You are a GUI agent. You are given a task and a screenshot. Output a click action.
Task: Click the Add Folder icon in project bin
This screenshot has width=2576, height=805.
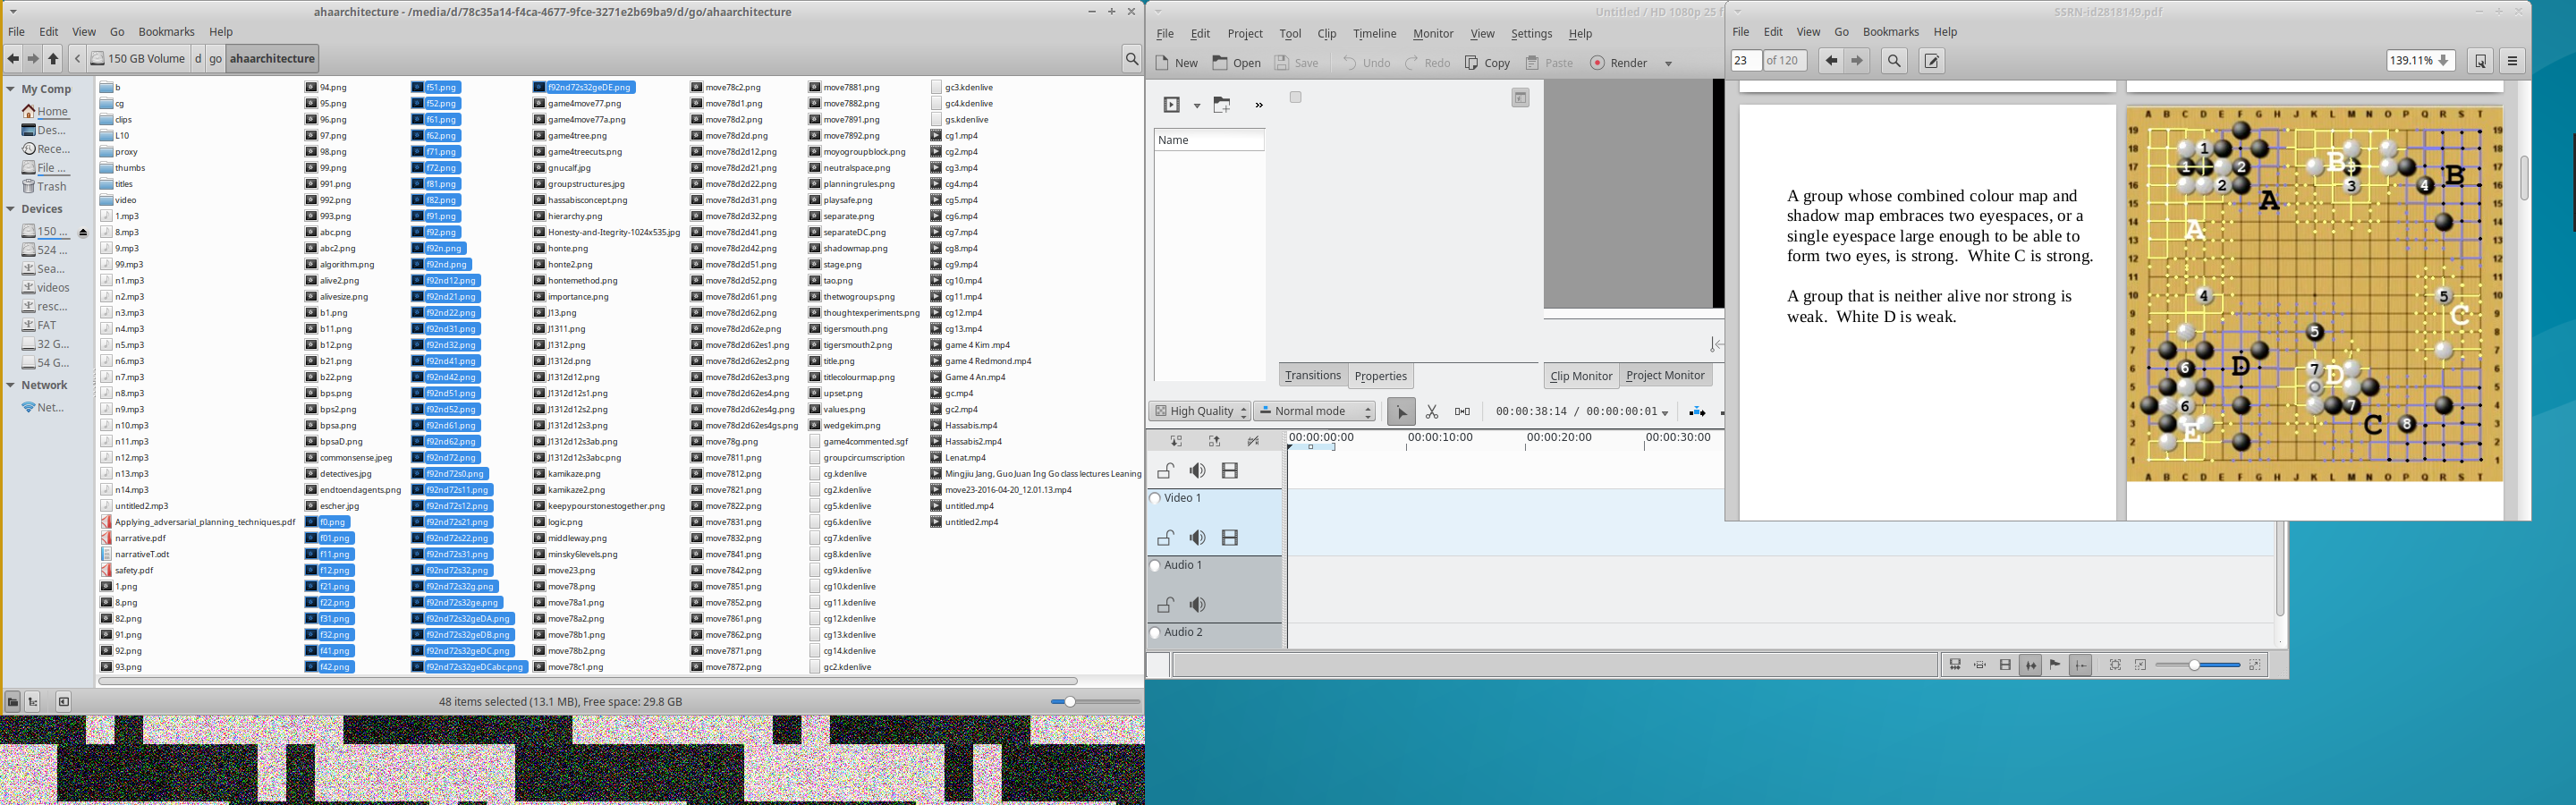(1222, 105)
